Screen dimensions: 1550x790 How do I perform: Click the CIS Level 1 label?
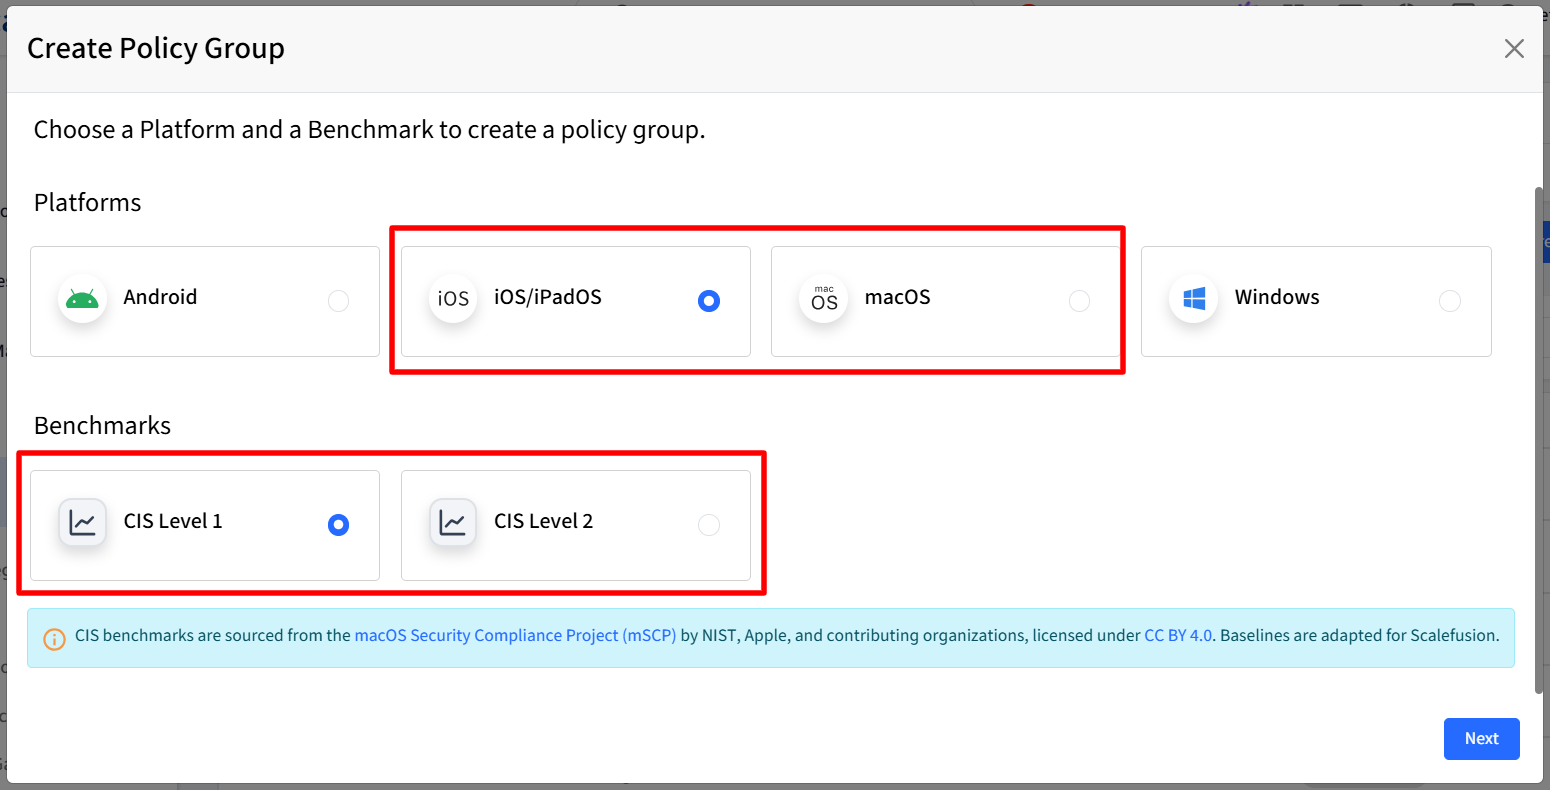(x=173, y=521)
